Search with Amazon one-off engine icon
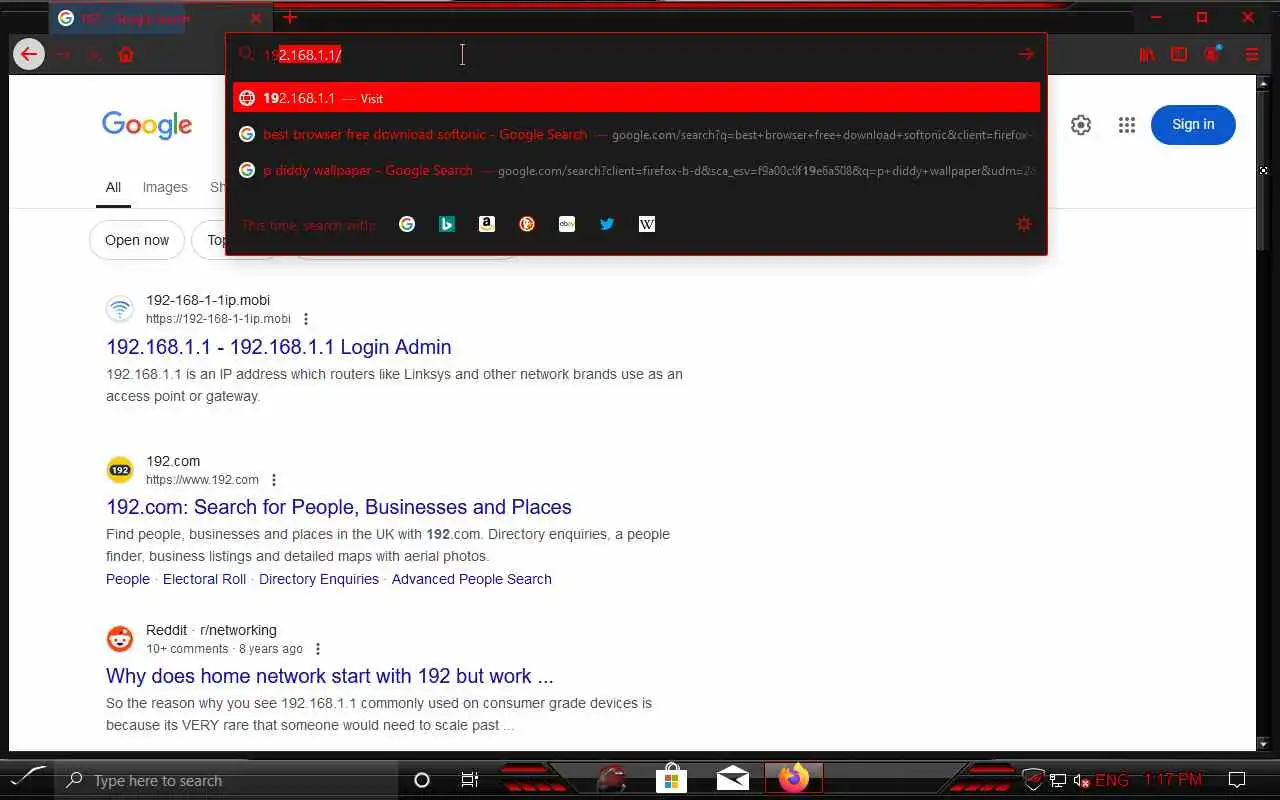 click(487, 224)
